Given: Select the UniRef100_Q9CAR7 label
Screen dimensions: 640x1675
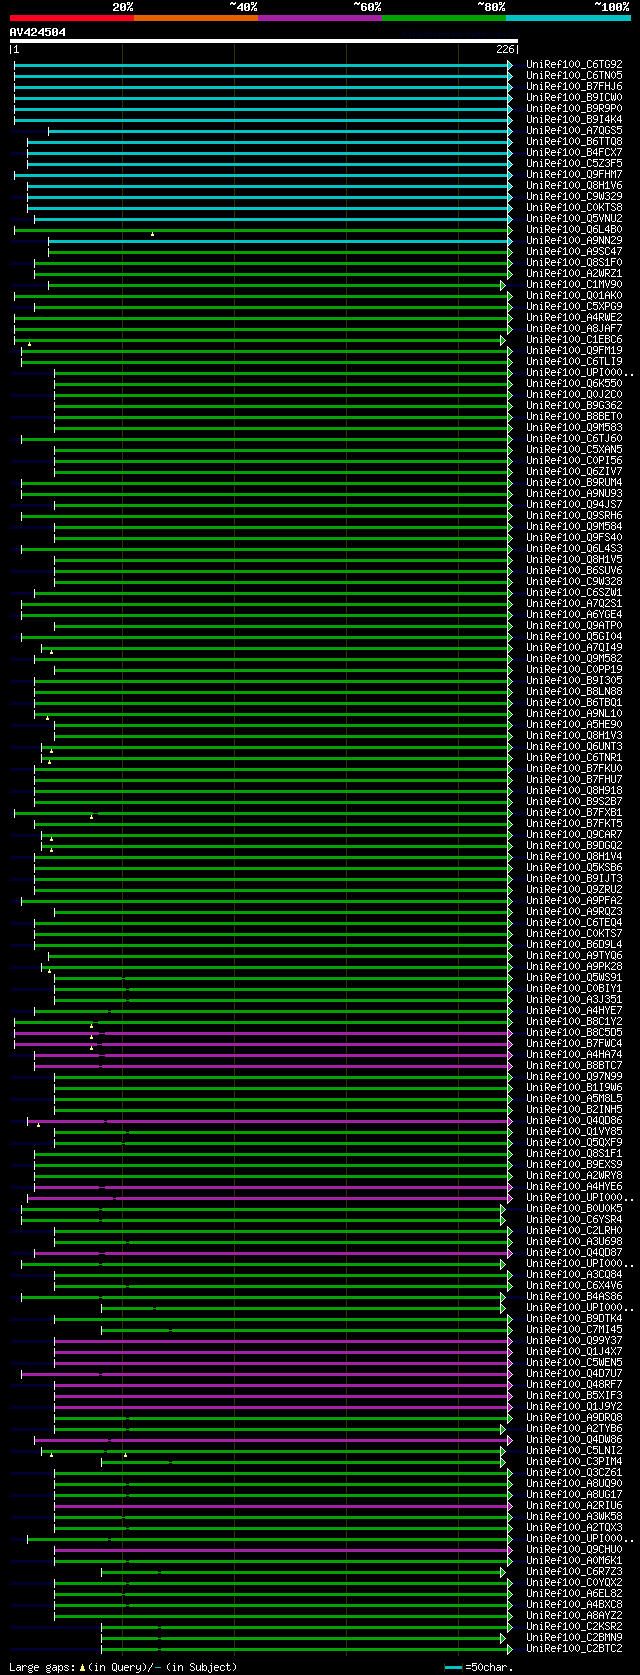Looking at the screenshot, I should point(574,835).
